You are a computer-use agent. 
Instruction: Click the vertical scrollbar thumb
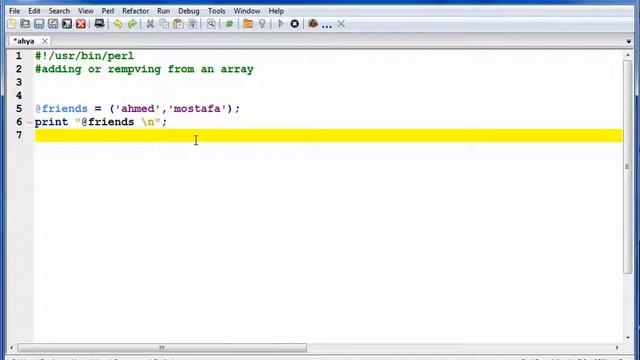coord(628,167)
